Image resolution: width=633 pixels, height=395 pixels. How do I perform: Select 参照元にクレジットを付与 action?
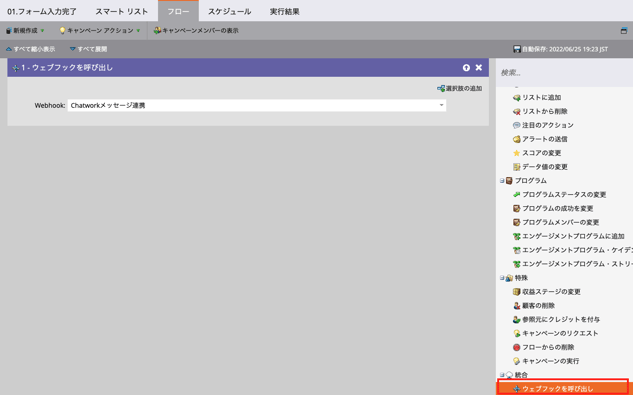click(x=556, y=319)
